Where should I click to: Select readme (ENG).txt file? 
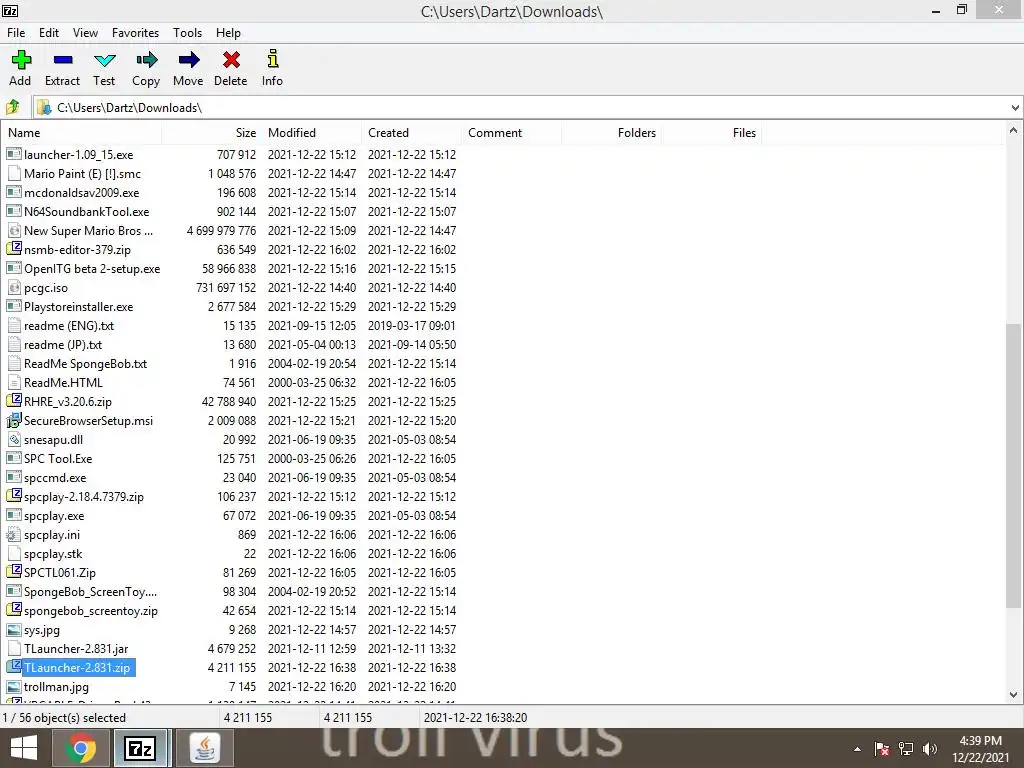click(x=69, y=325)
